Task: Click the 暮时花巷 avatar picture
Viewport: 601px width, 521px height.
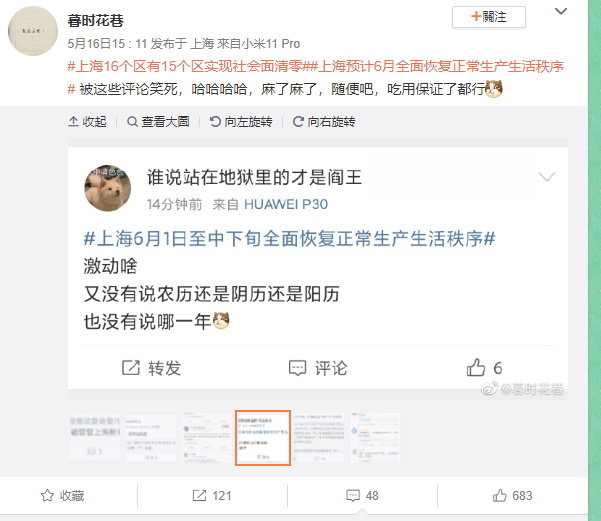Action: (x=33, y=31)
